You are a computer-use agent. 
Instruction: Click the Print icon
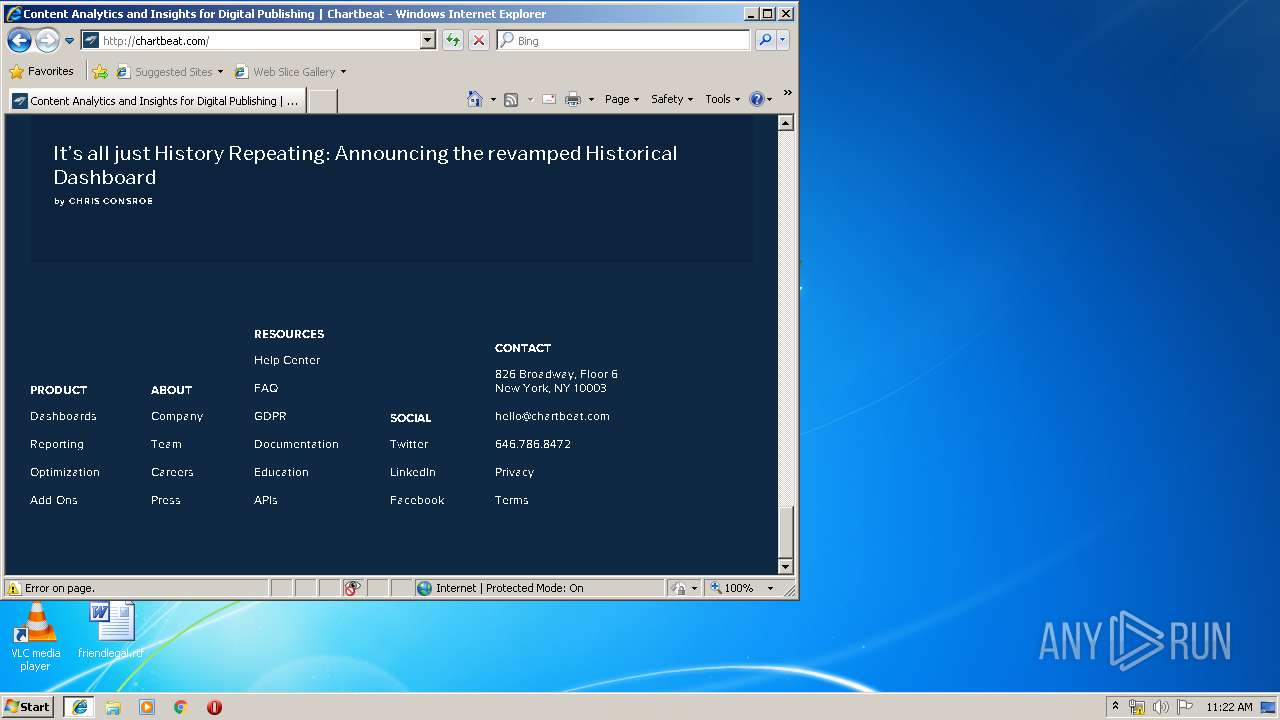[x=573, y=99]
